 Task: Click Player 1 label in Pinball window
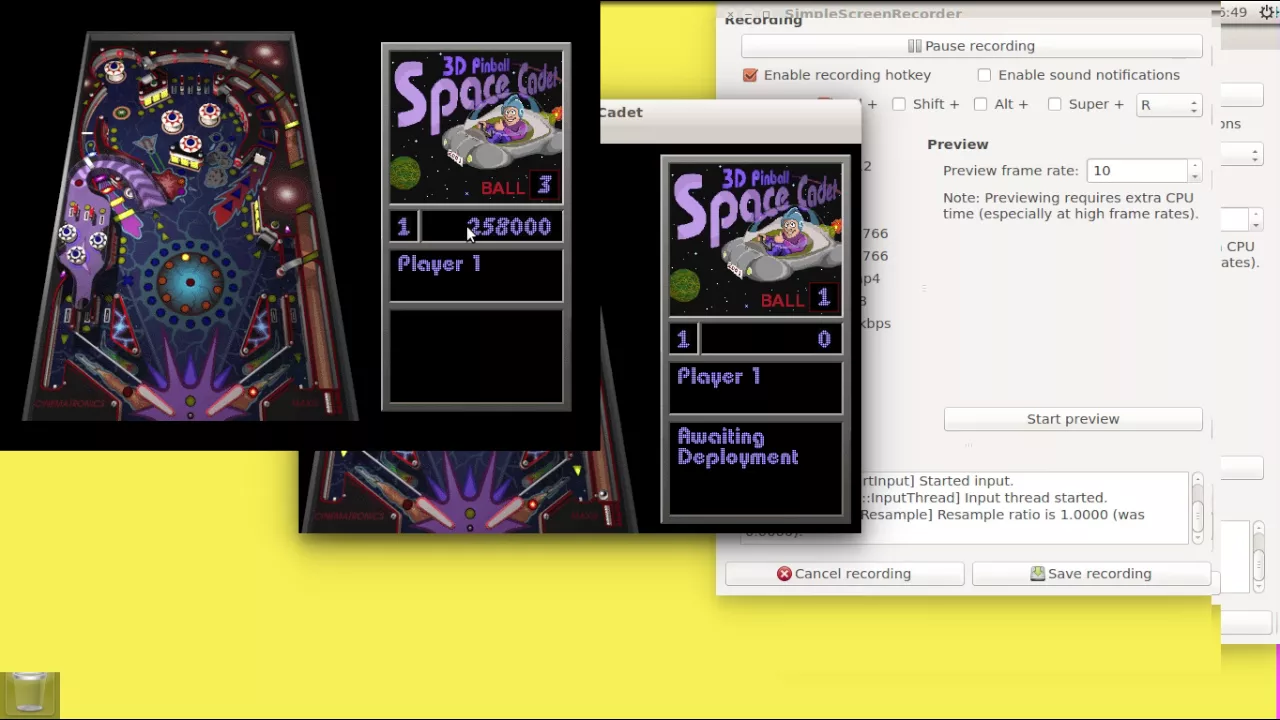pyautogui.click(x=719, y=377)
